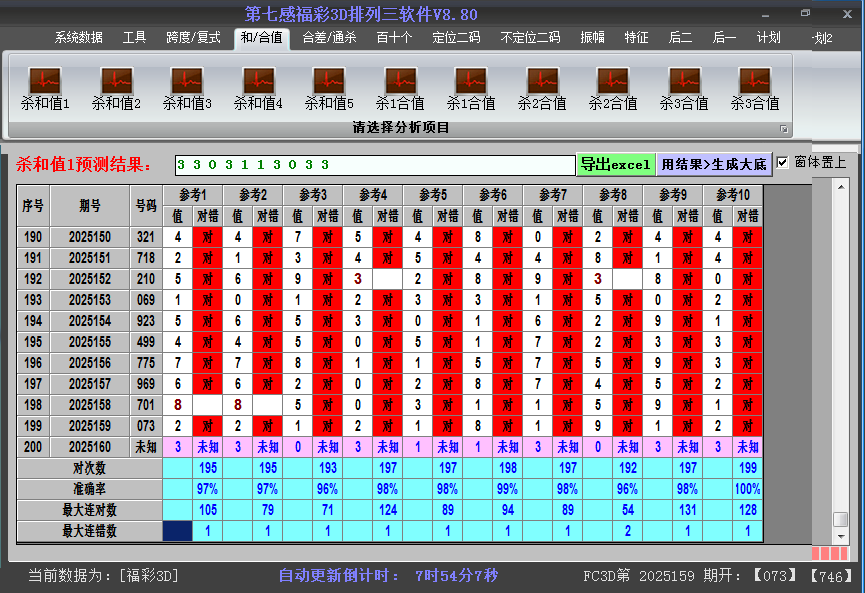Switch to the 百十个 tab
The height and width of the screenshot is (593, 865).
394,38
